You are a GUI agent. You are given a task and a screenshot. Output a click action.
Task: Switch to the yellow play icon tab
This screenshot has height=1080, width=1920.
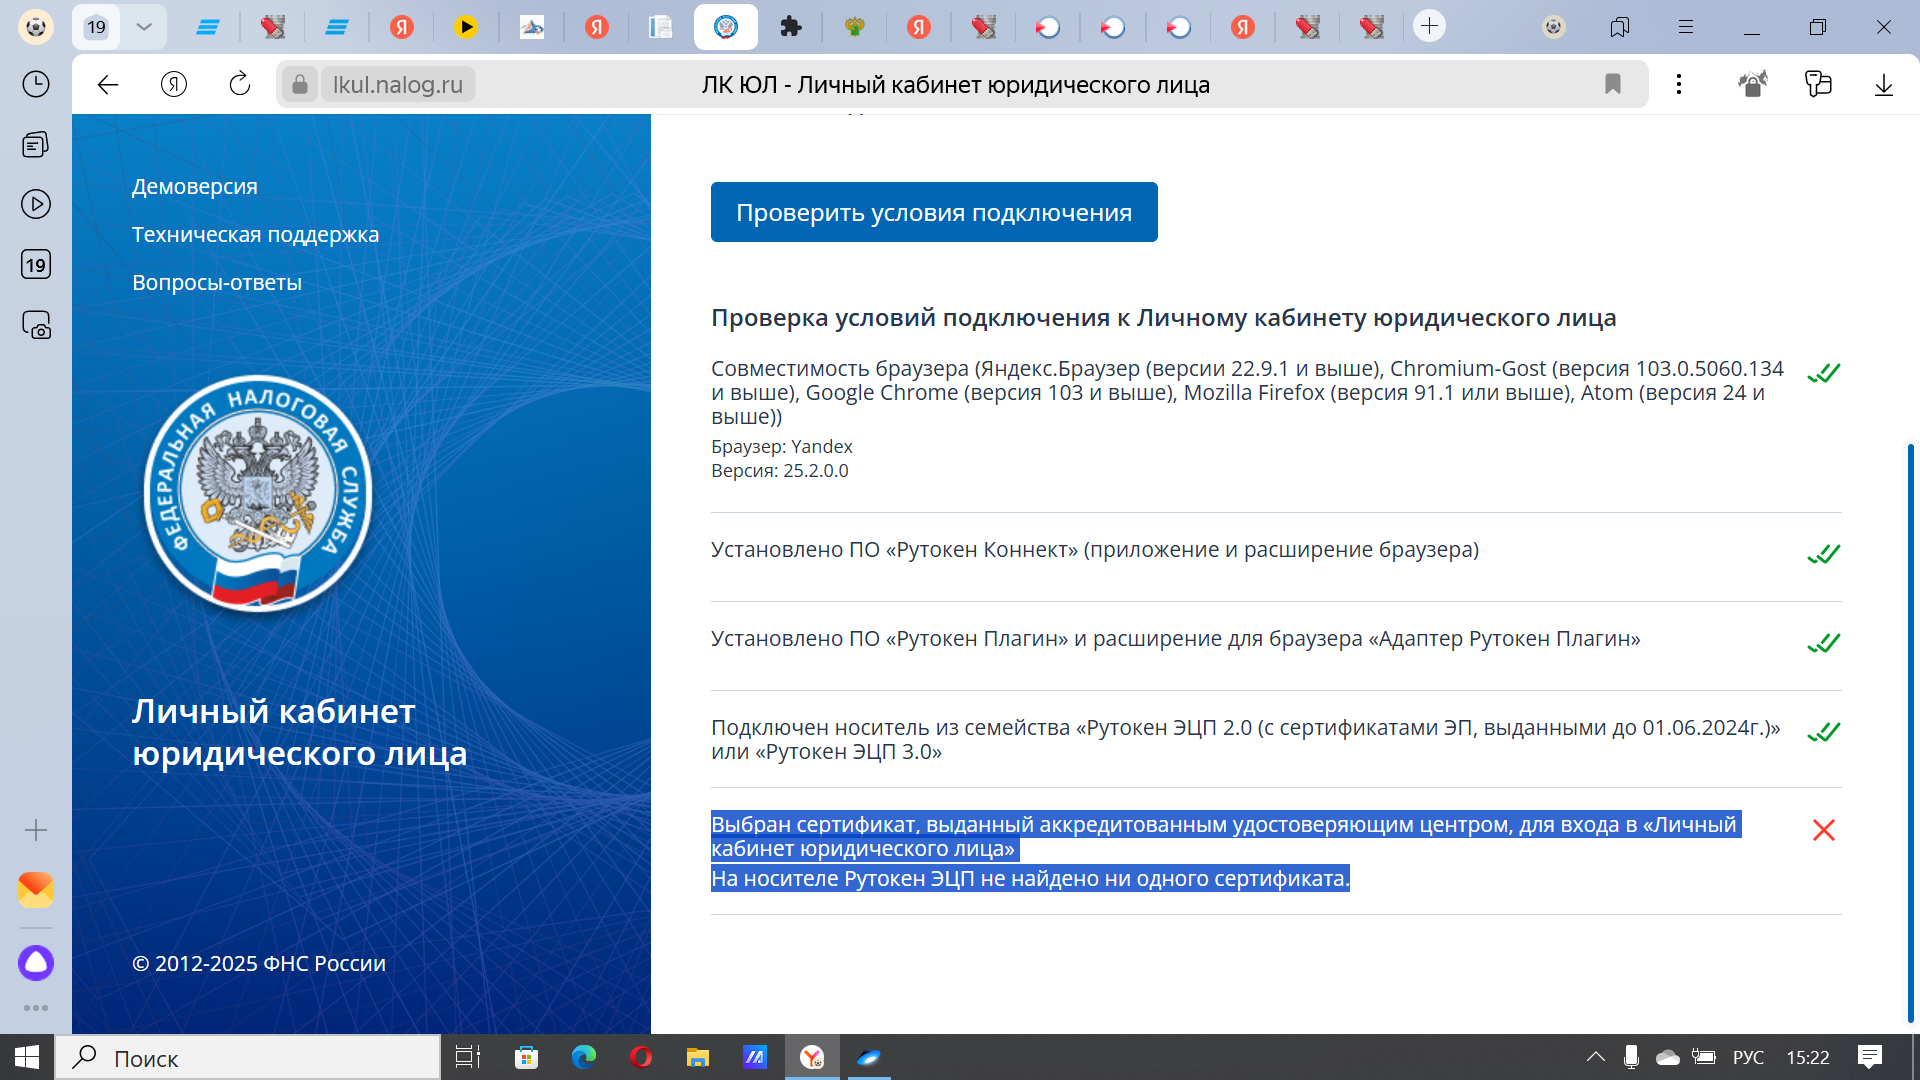tap(466, 27)
